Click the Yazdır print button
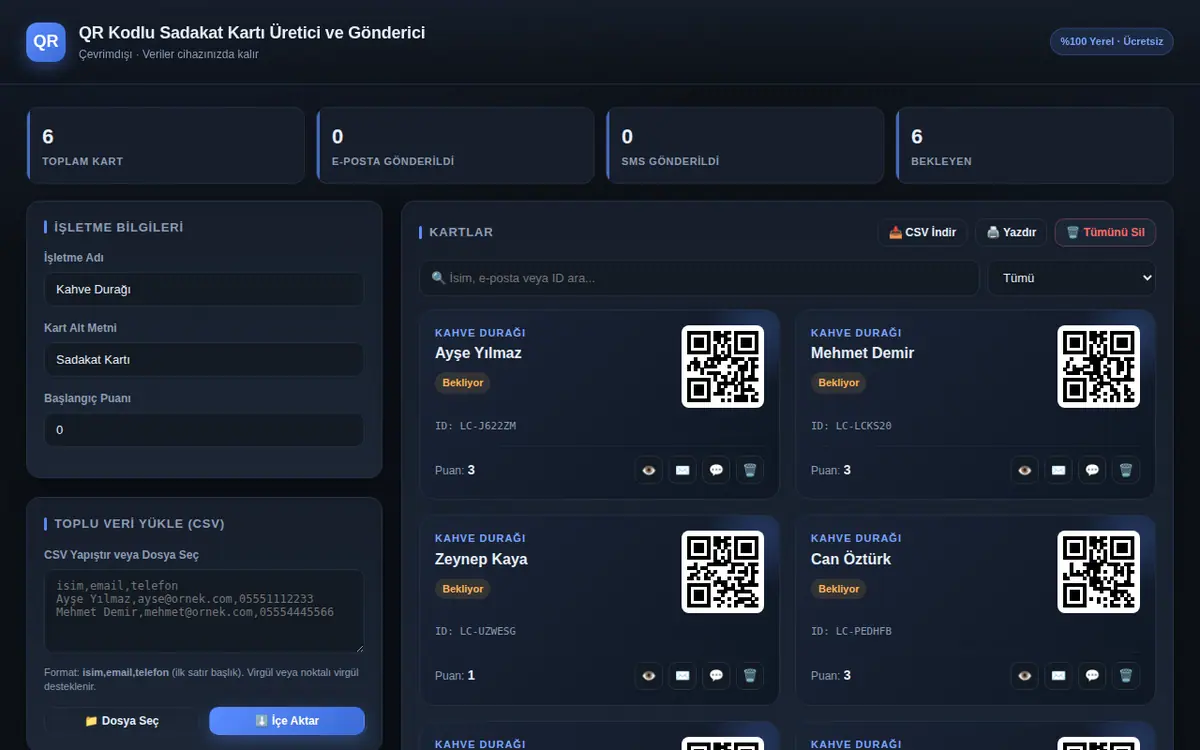1200x750 pixels. (x=1011, y=232)
